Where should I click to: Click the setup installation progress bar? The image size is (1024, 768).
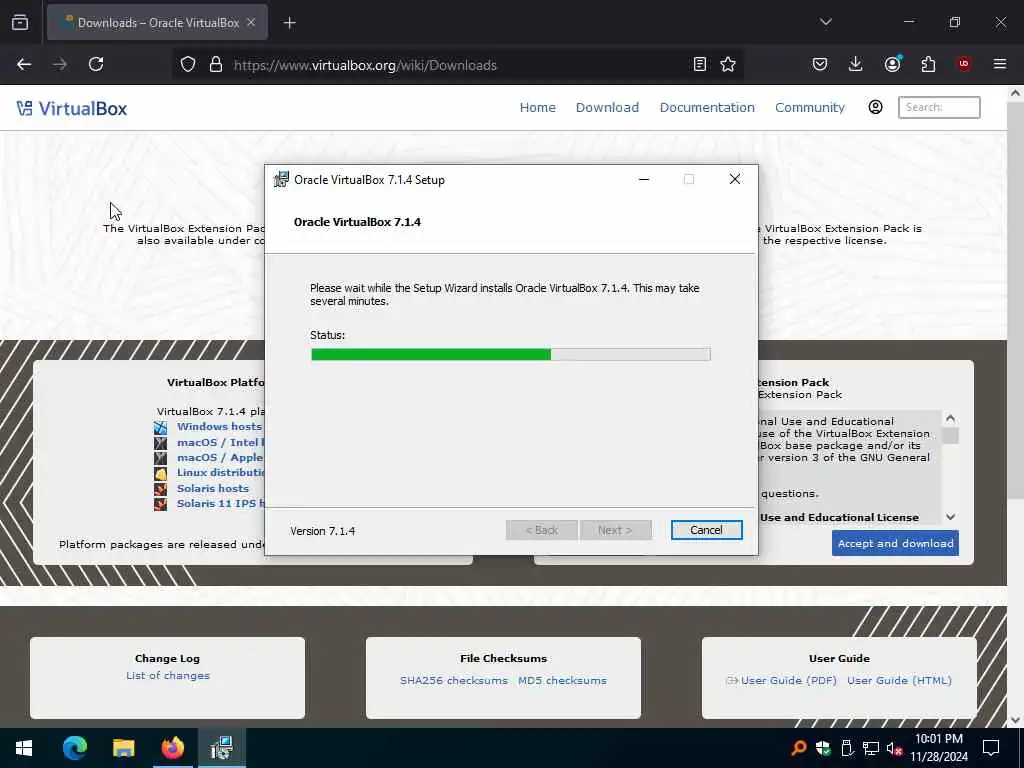tap(511, 354)
